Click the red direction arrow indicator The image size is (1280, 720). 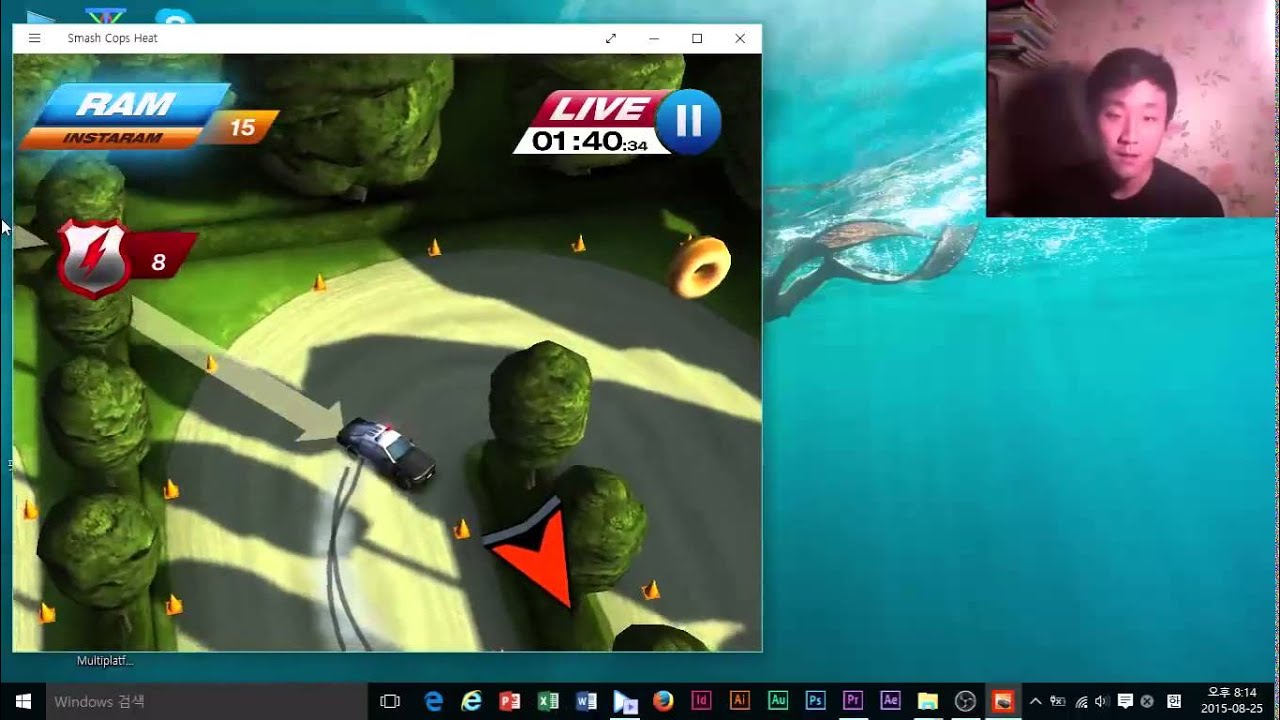pyautogui.click(x=534, y=554)
